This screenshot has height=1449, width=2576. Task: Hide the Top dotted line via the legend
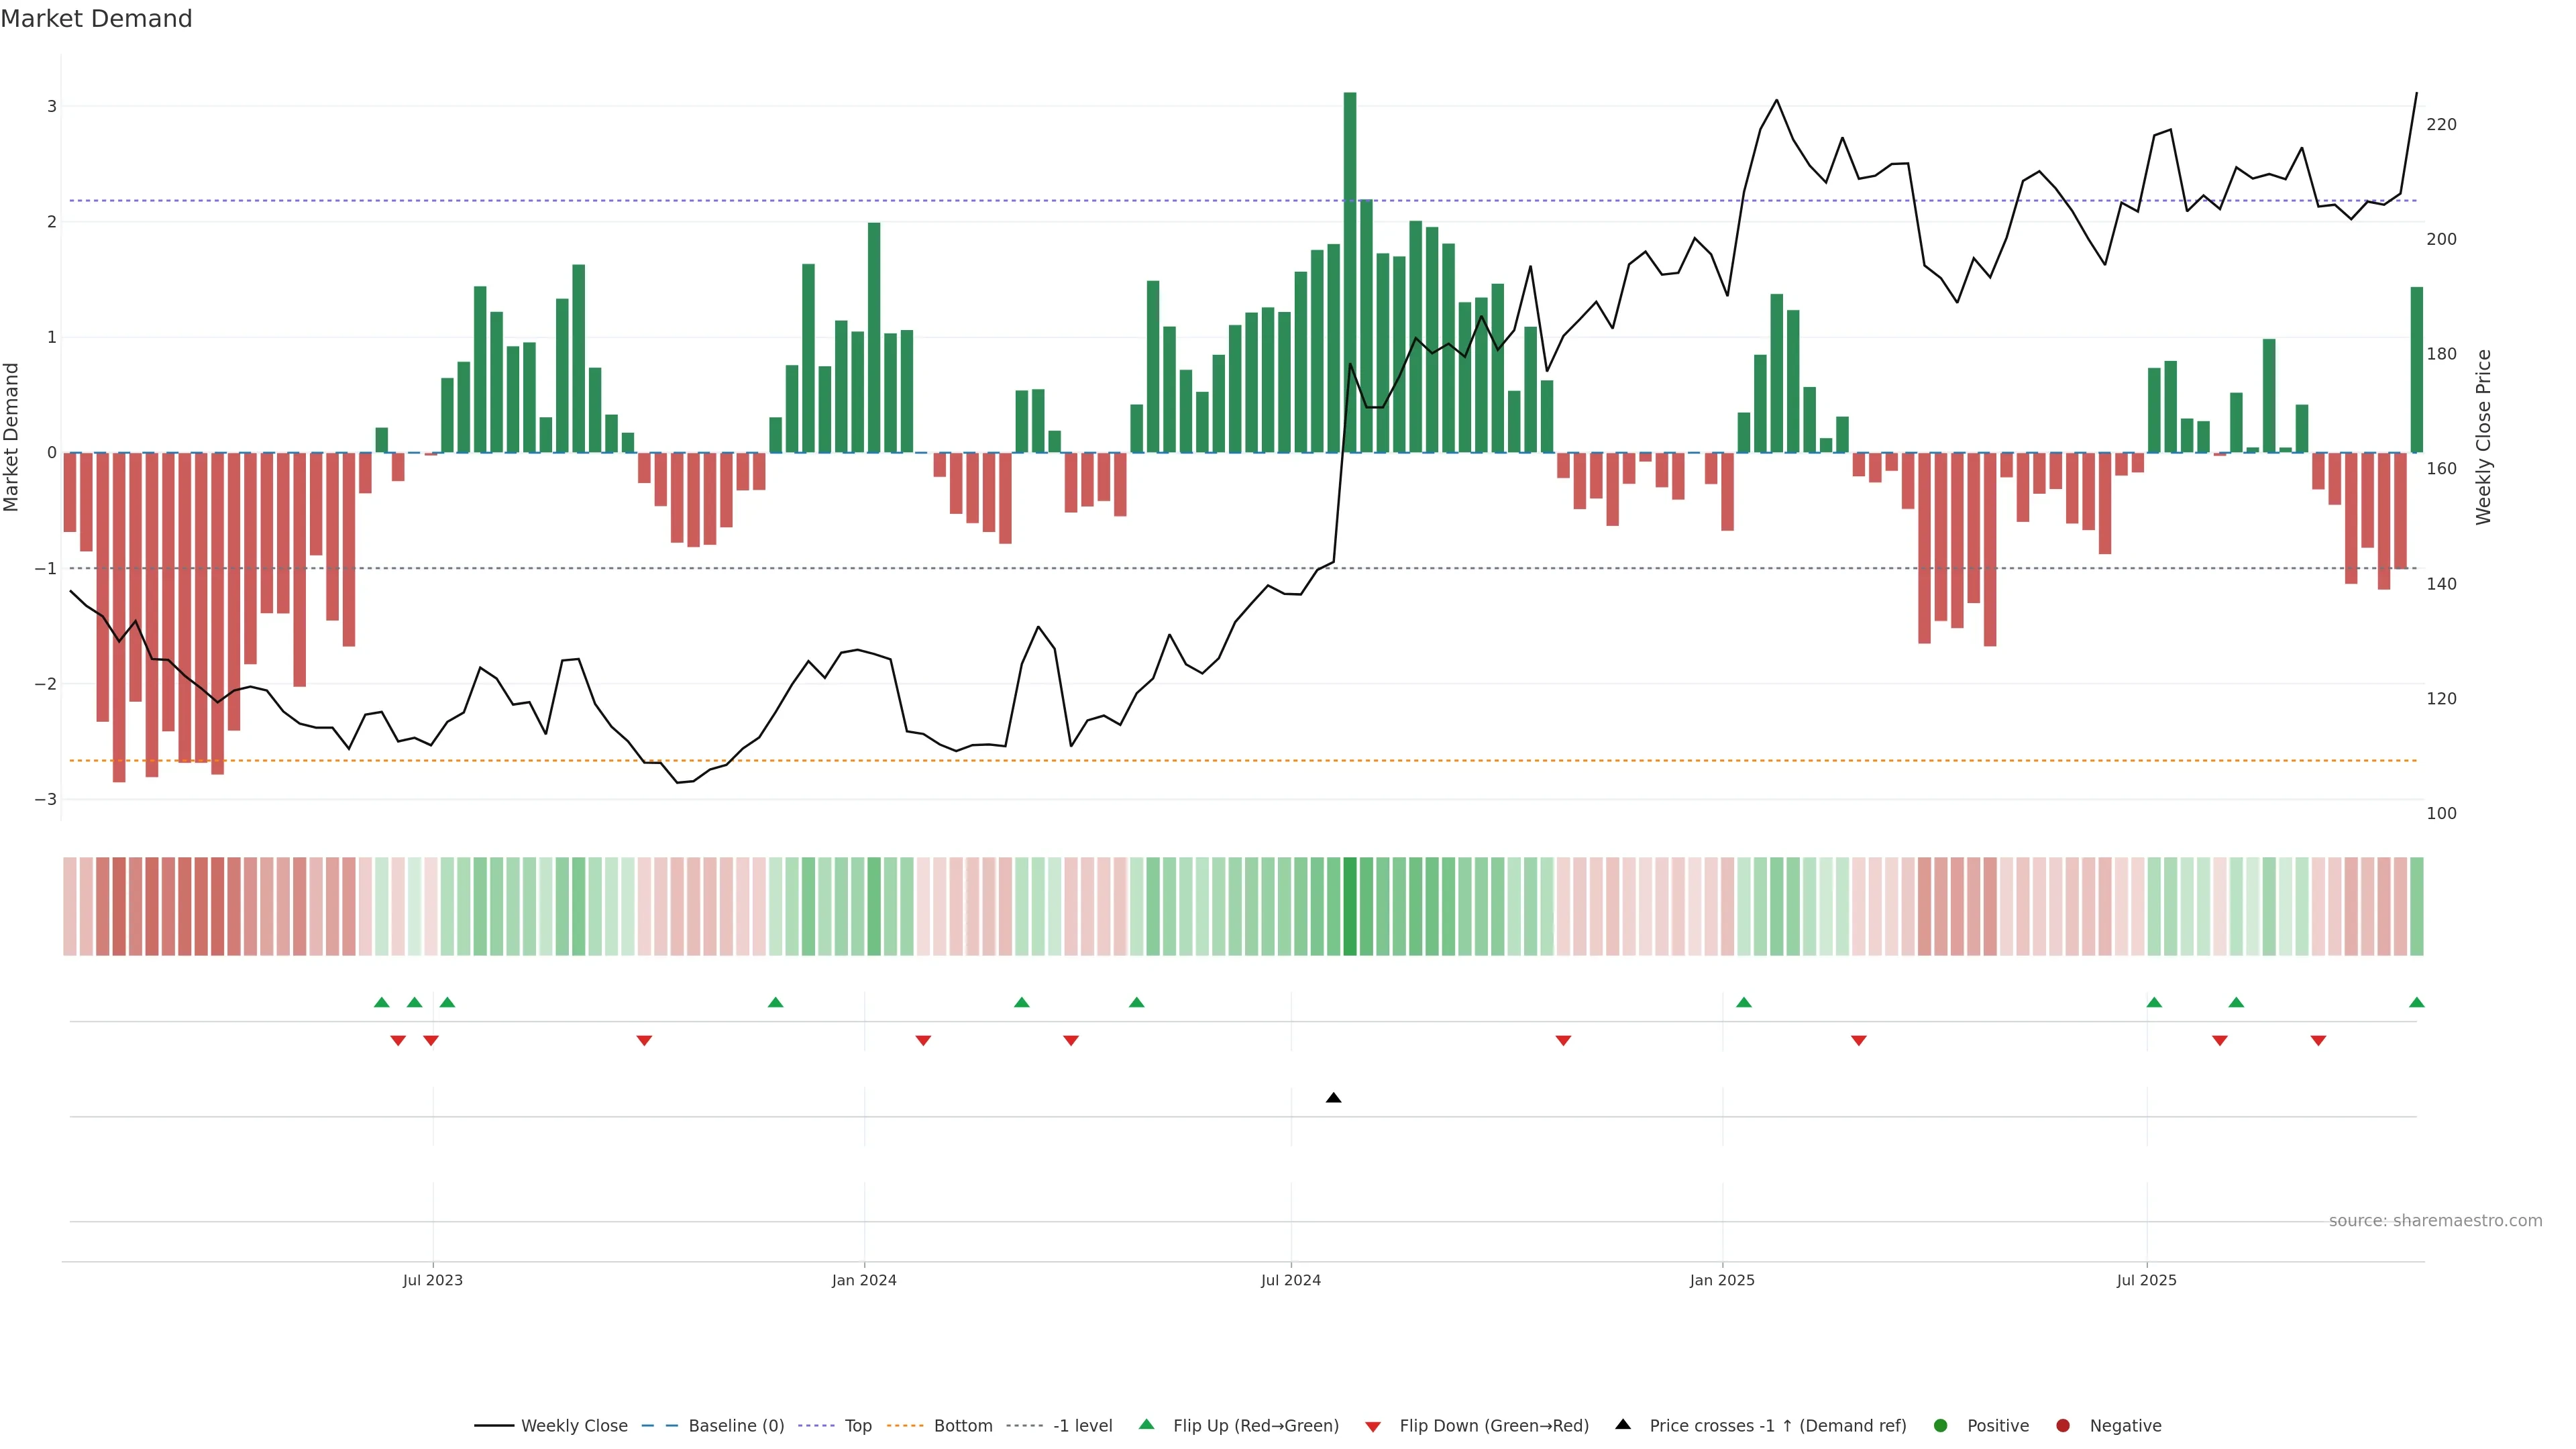[857, 1426]
